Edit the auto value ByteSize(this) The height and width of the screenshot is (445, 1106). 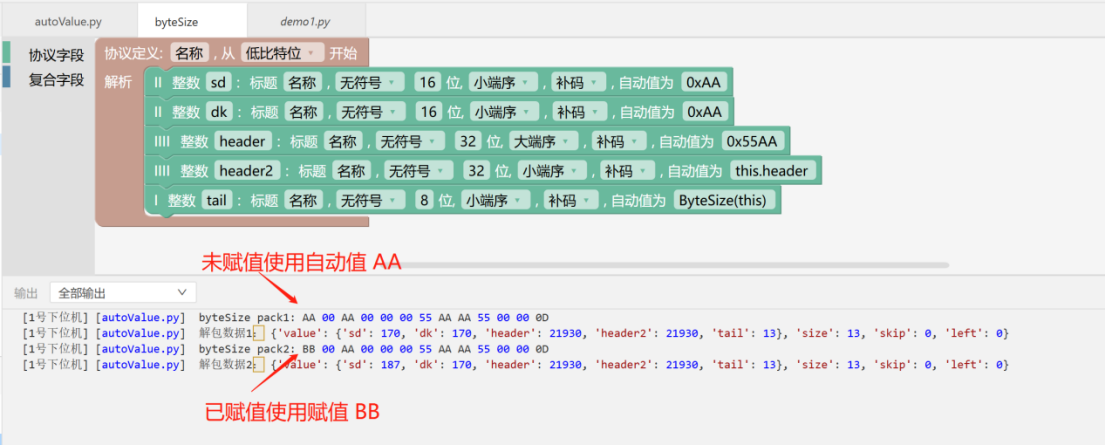(724, 200)
